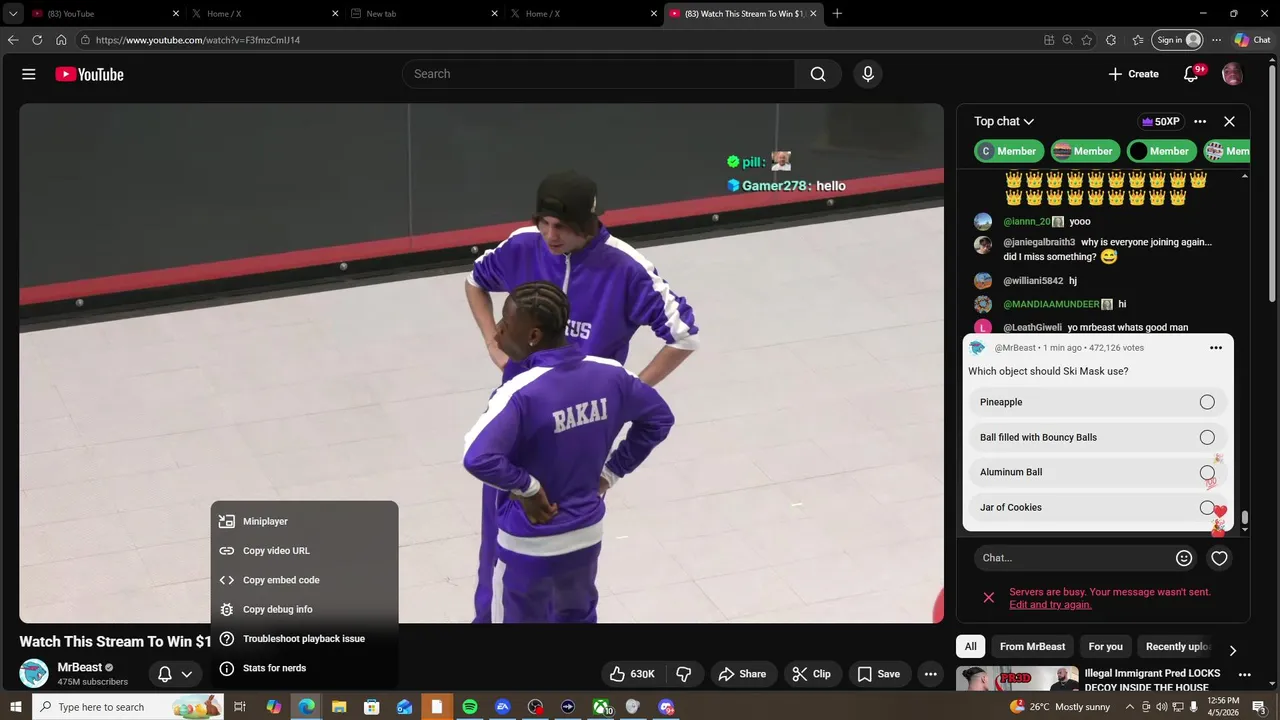This screenshot has height=720, width=1280.
Task: Open browser extensions puzzle icon
Action: click(1111, 40)
